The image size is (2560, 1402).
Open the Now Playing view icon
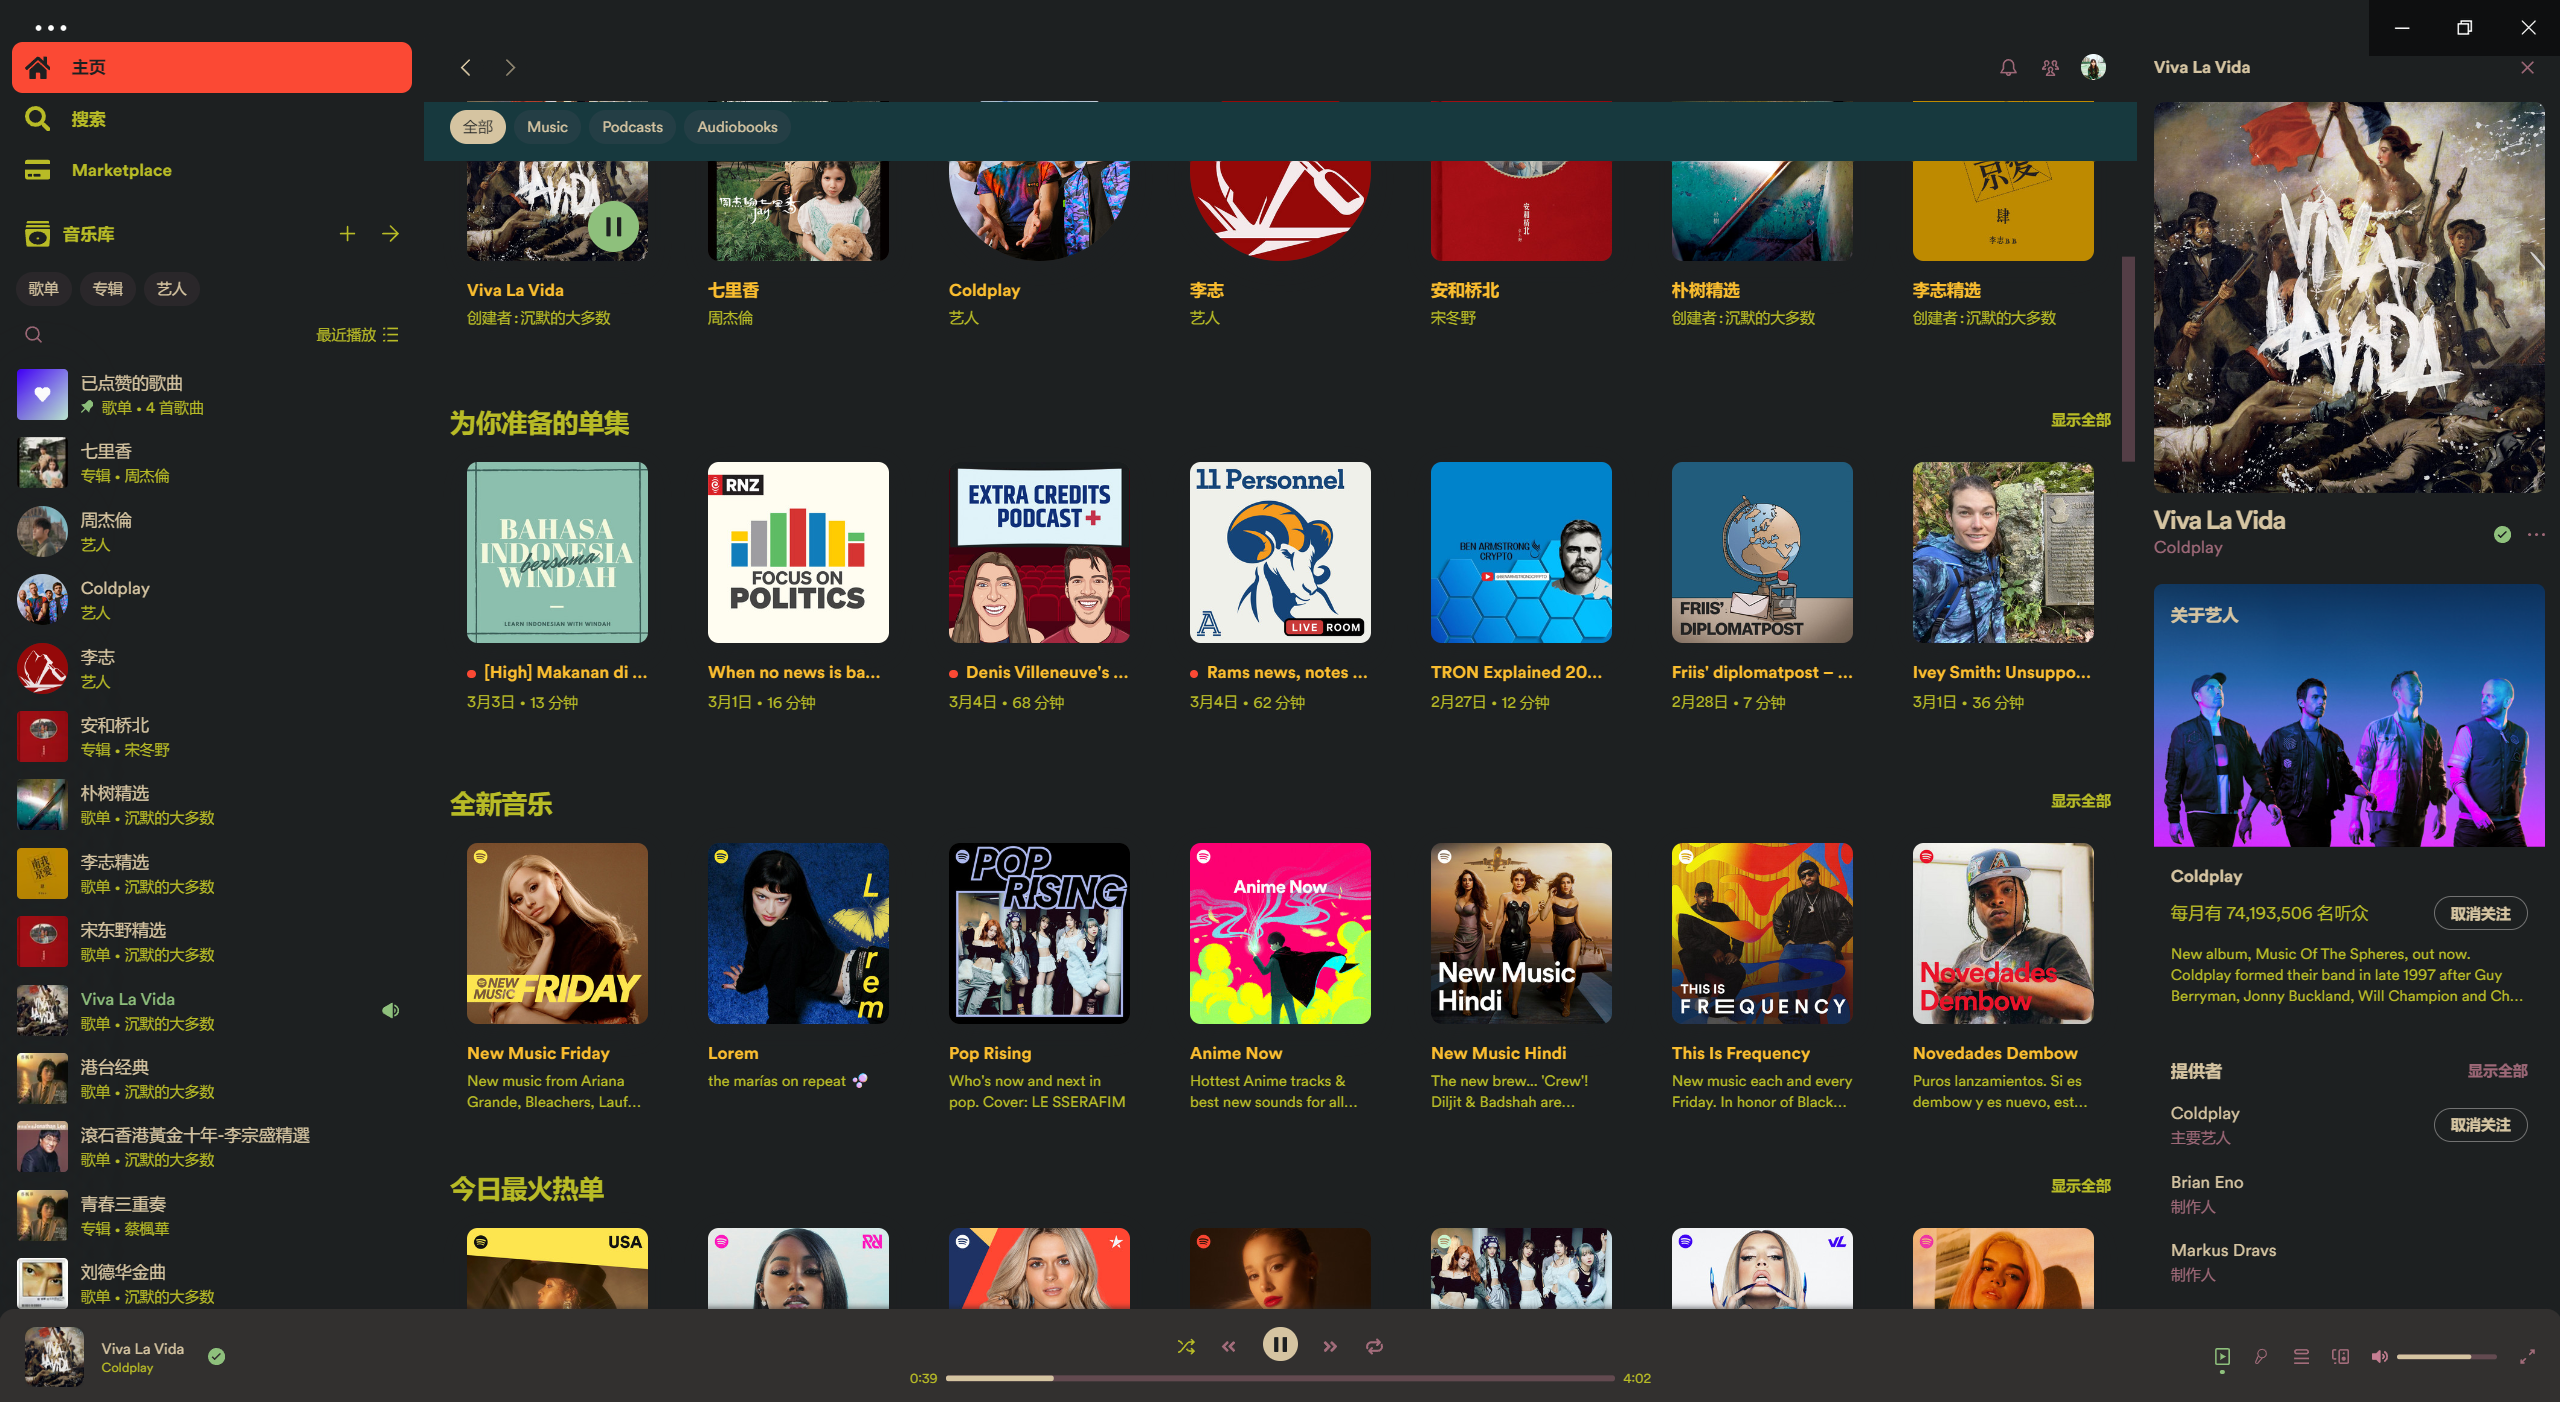2222,1357
